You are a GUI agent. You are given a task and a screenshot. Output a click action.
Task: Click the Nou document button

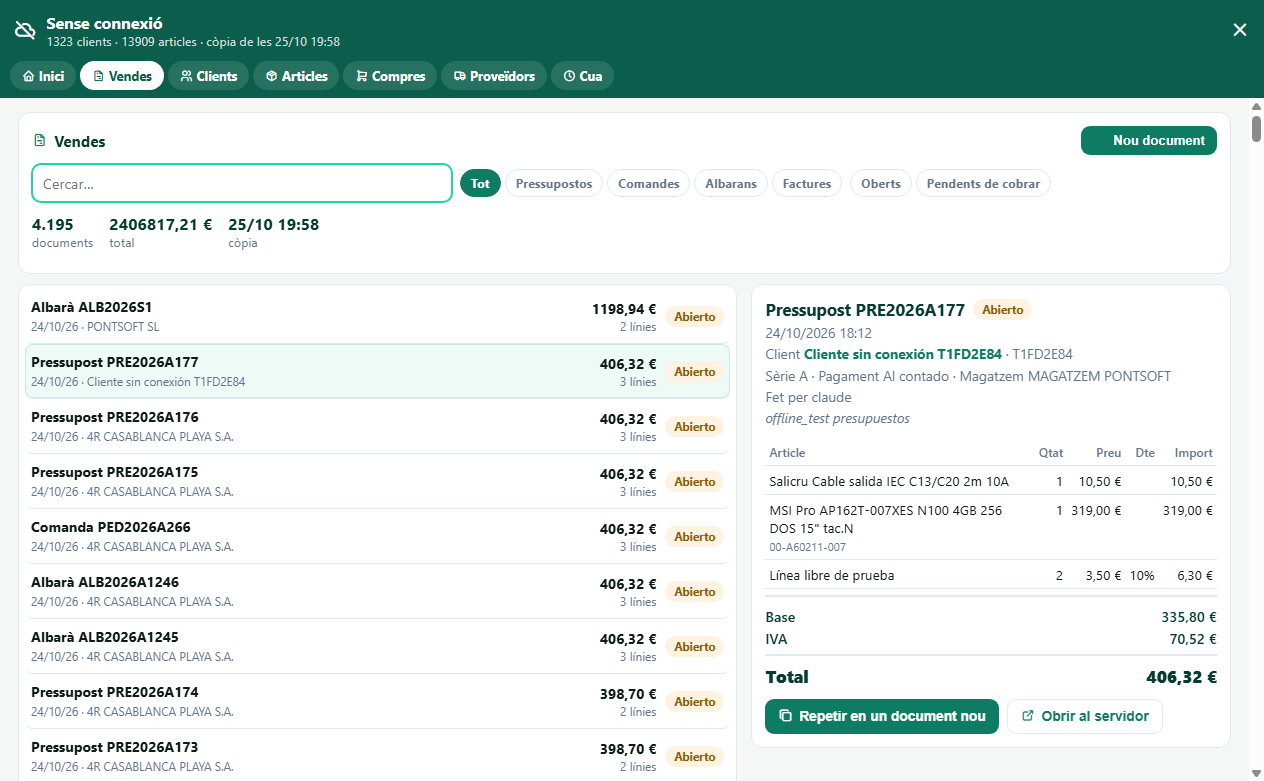1149,141
